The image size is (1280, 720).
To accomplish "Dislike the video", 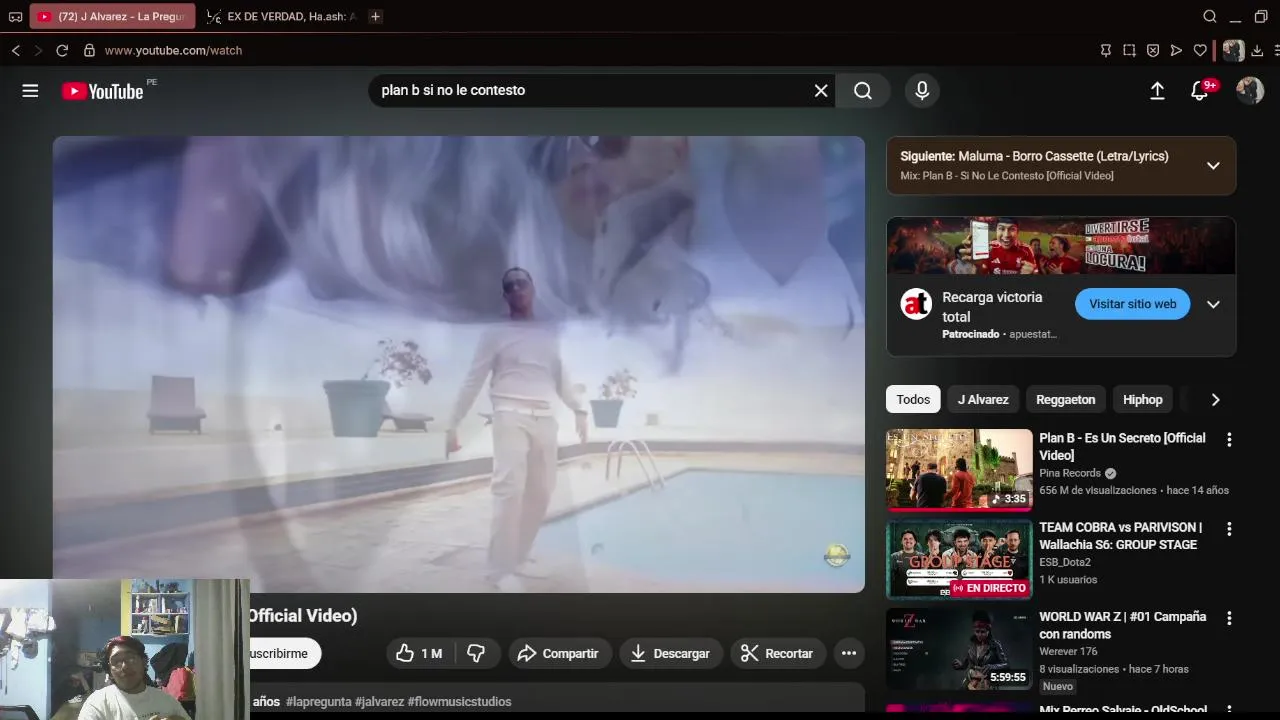I will 477,653.
